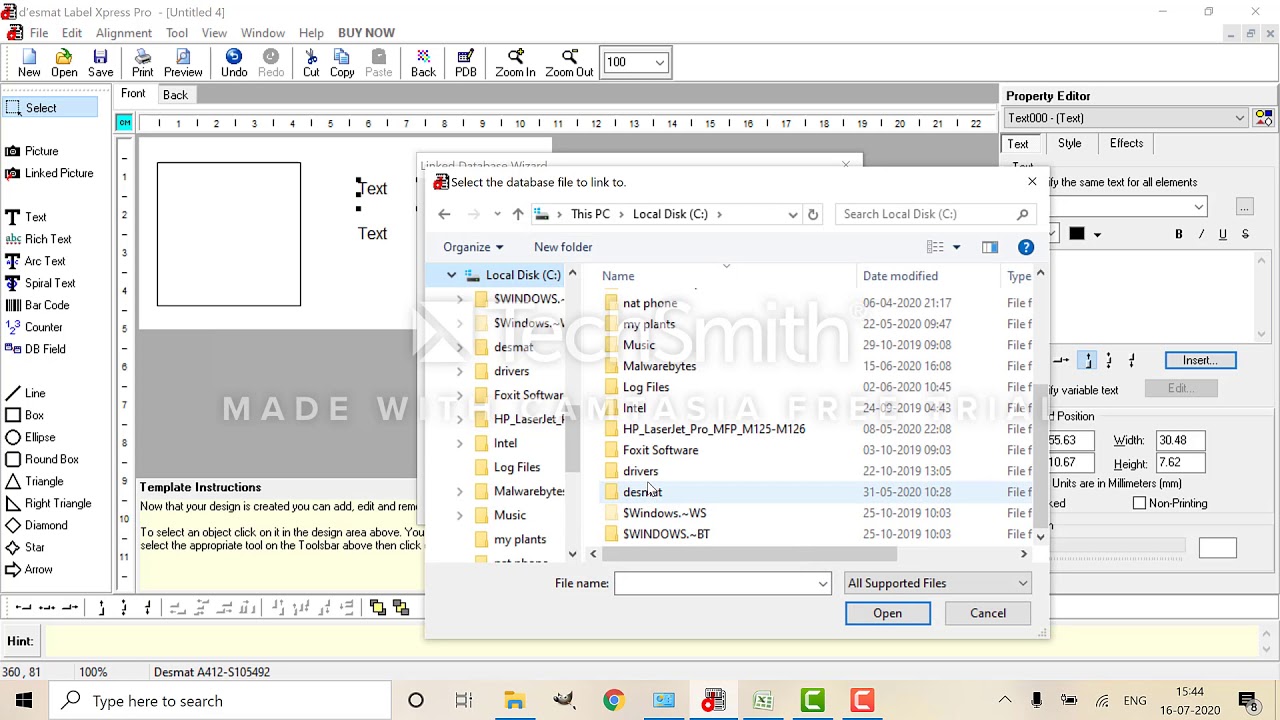Viewport: 1280px width, 720px height.
Task: Open the Organize dropdown menu
Action: (x=473, y=247)
